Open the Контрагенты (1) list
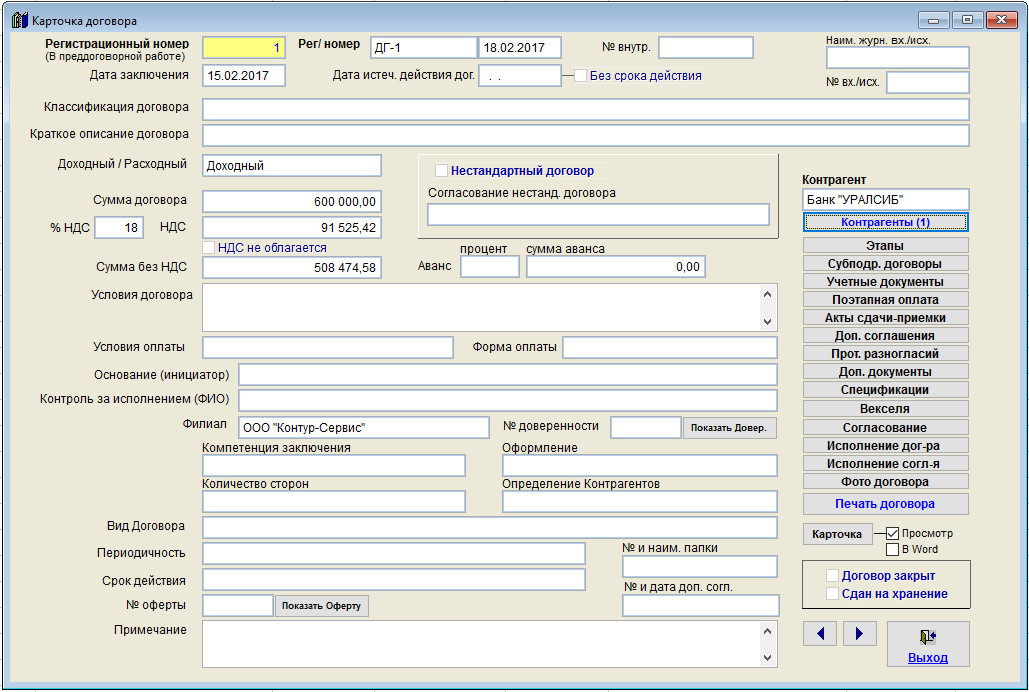 [885, 222]
